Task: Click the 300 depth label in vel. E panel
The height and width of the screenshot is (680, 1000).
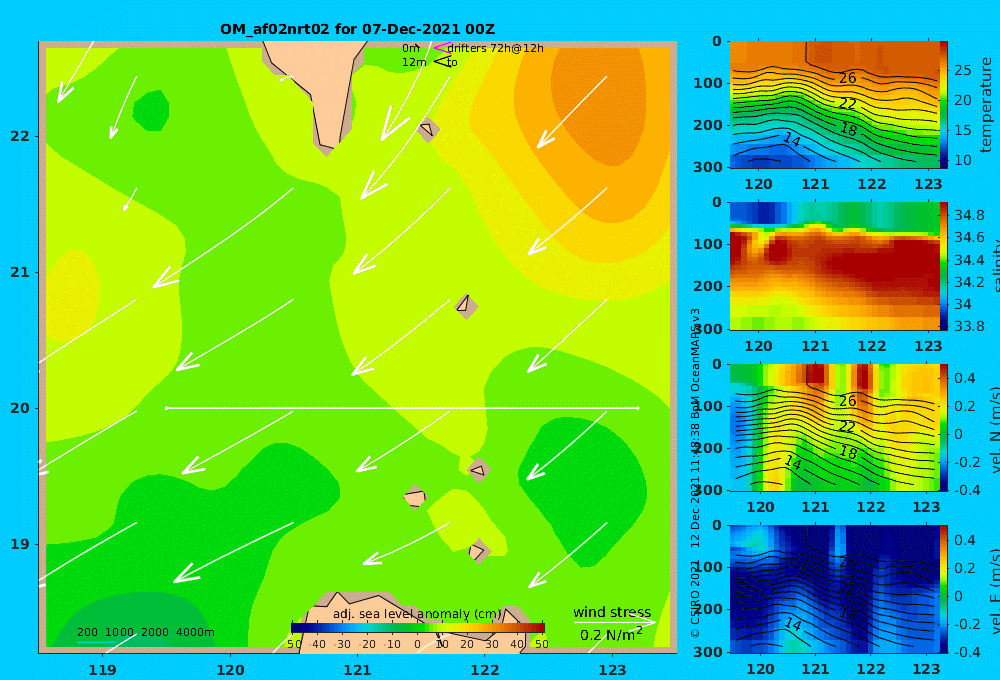Action: (708, 652)
